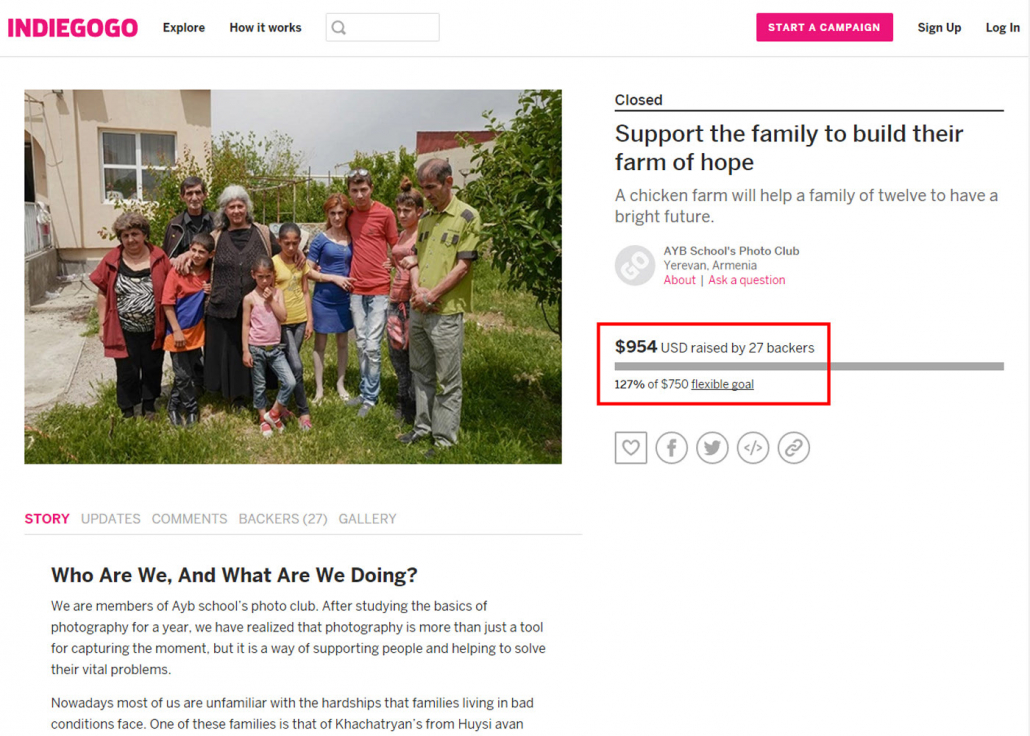
Task: Select the Story tab
Action: (47, 518)
